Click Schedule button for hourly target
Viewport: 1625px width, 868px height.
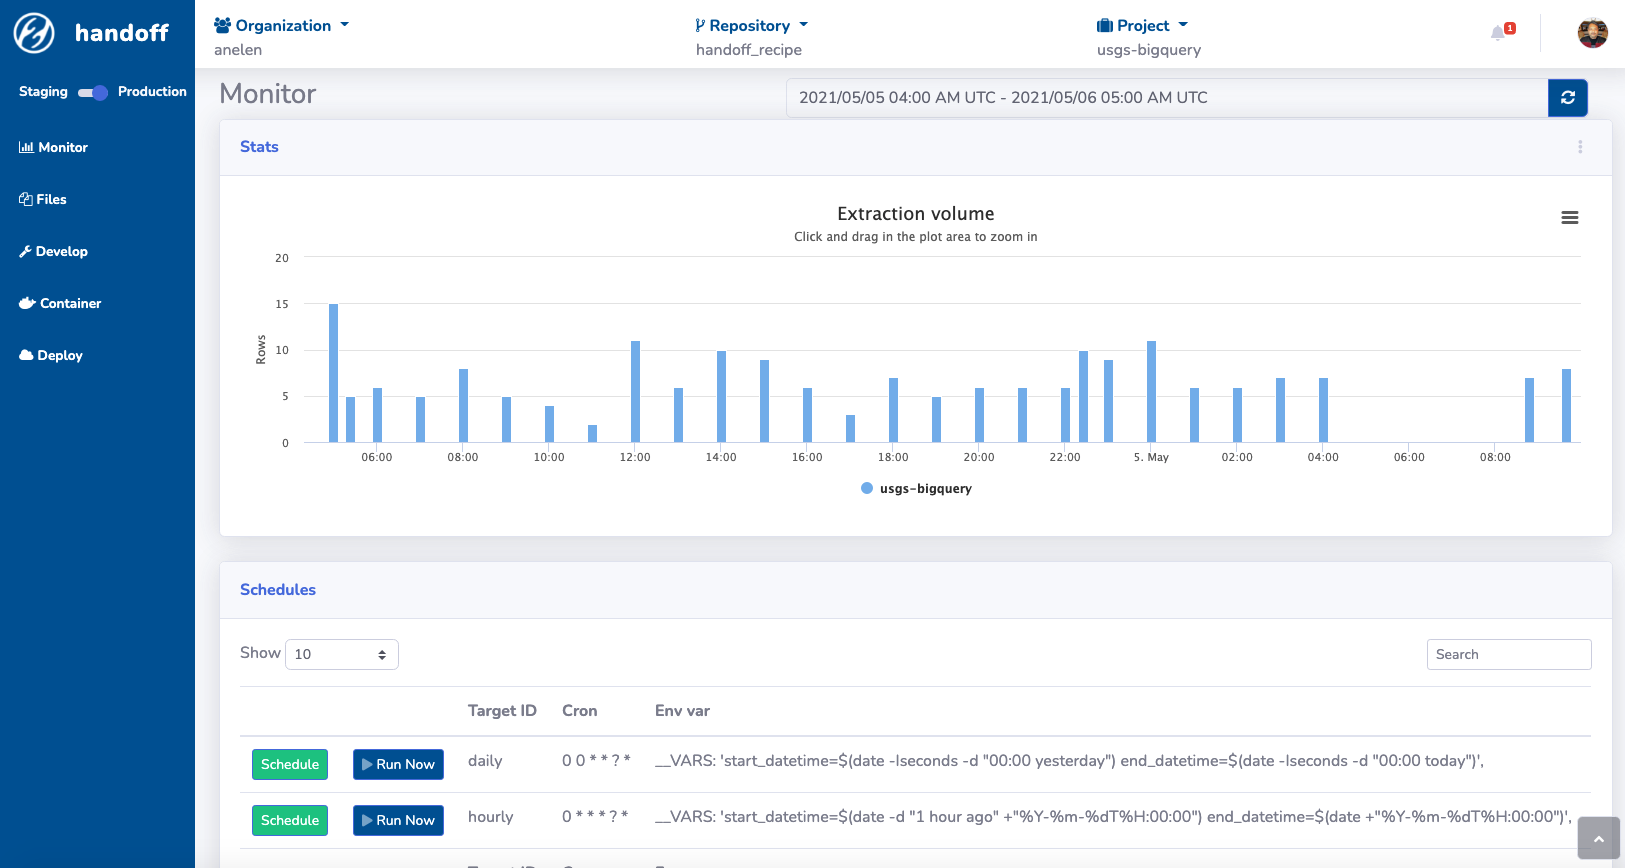click(x=290, y=820)
